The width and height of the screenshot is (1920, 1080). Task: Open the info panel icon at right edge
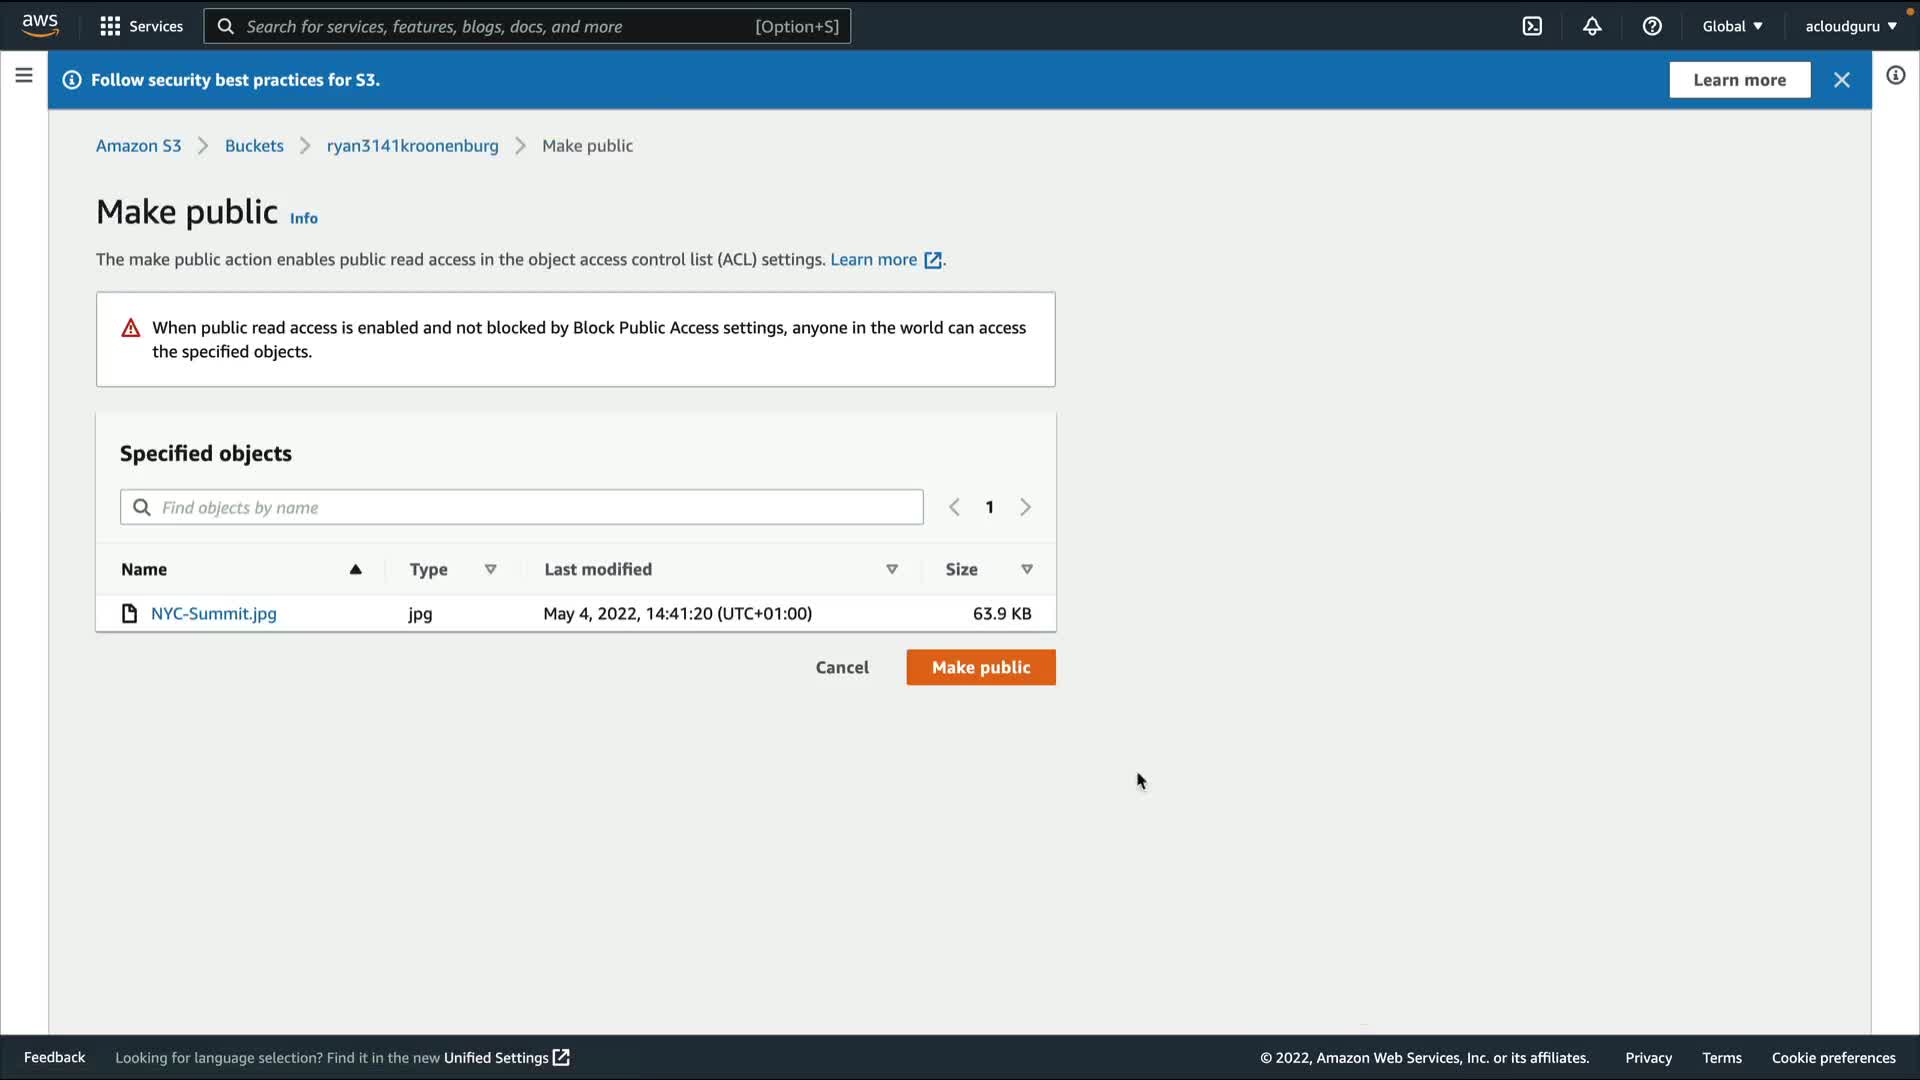coord(1895,76)
